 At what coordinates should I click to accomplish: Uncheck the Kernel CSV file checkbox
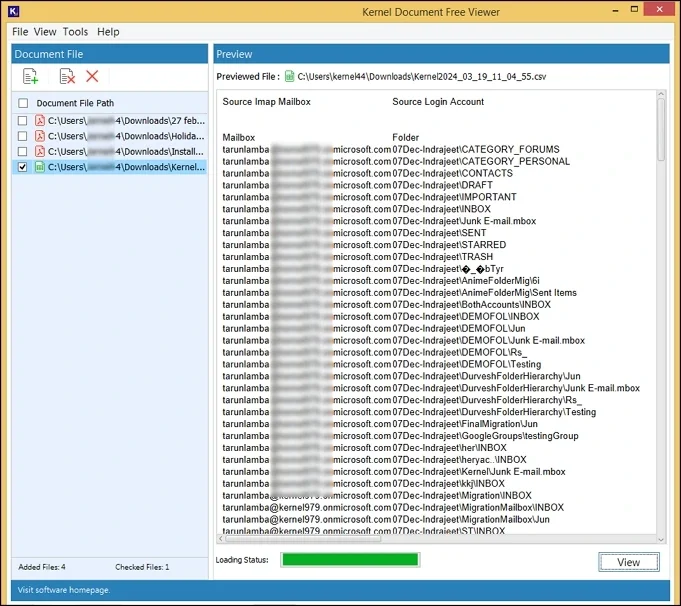pos(23,167)
